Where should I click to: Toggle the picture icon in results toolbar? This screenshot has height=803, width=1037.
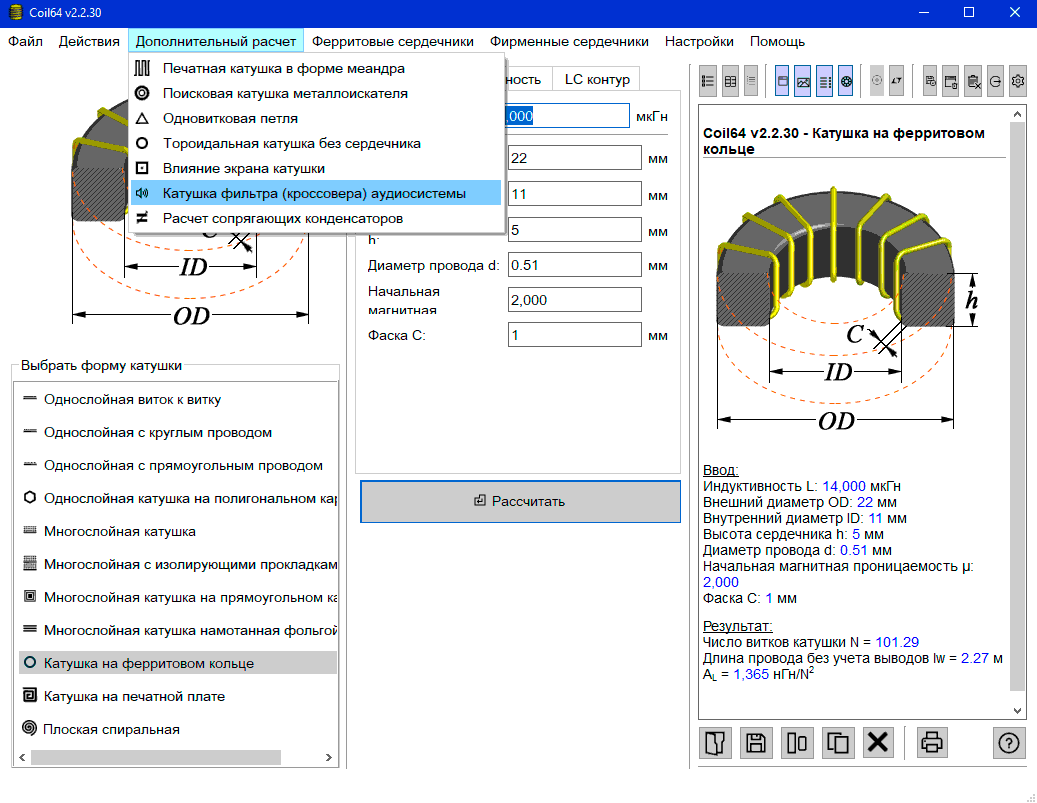[x=804, y=81]
